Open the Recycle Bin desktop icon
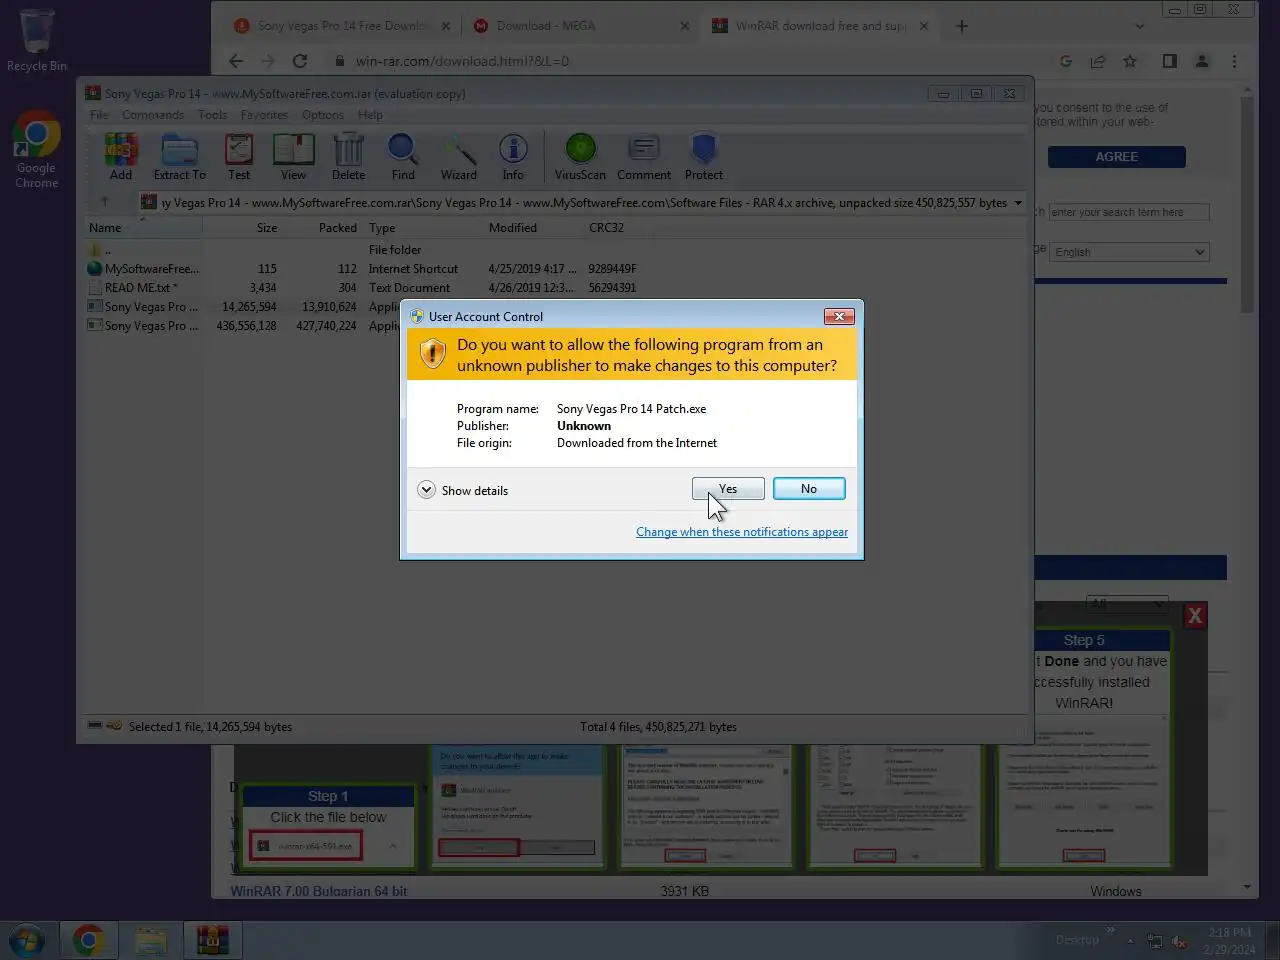This screenshot has width=1280, height=960. click(37, 40)
